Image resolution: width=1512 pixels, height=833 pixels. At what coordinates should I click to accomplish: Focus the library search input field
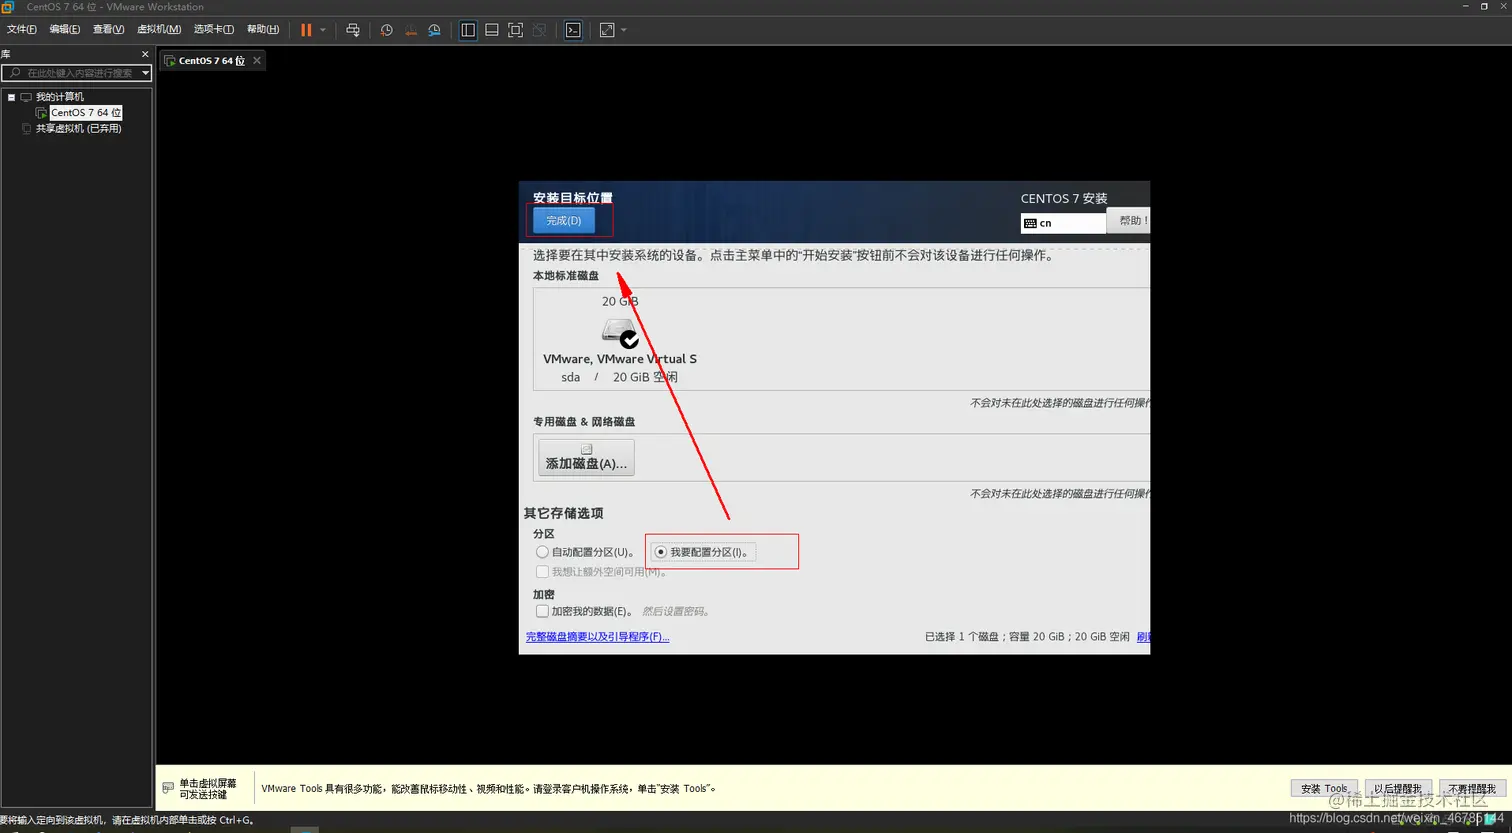[74, 73]
